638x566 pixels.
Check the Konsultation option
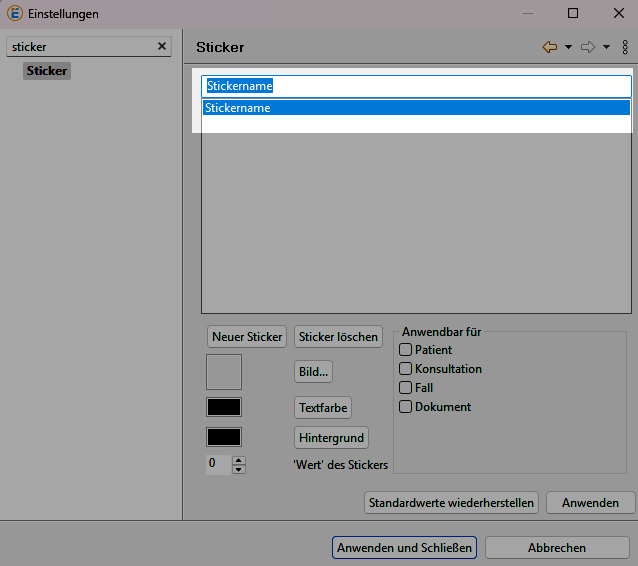406,369
